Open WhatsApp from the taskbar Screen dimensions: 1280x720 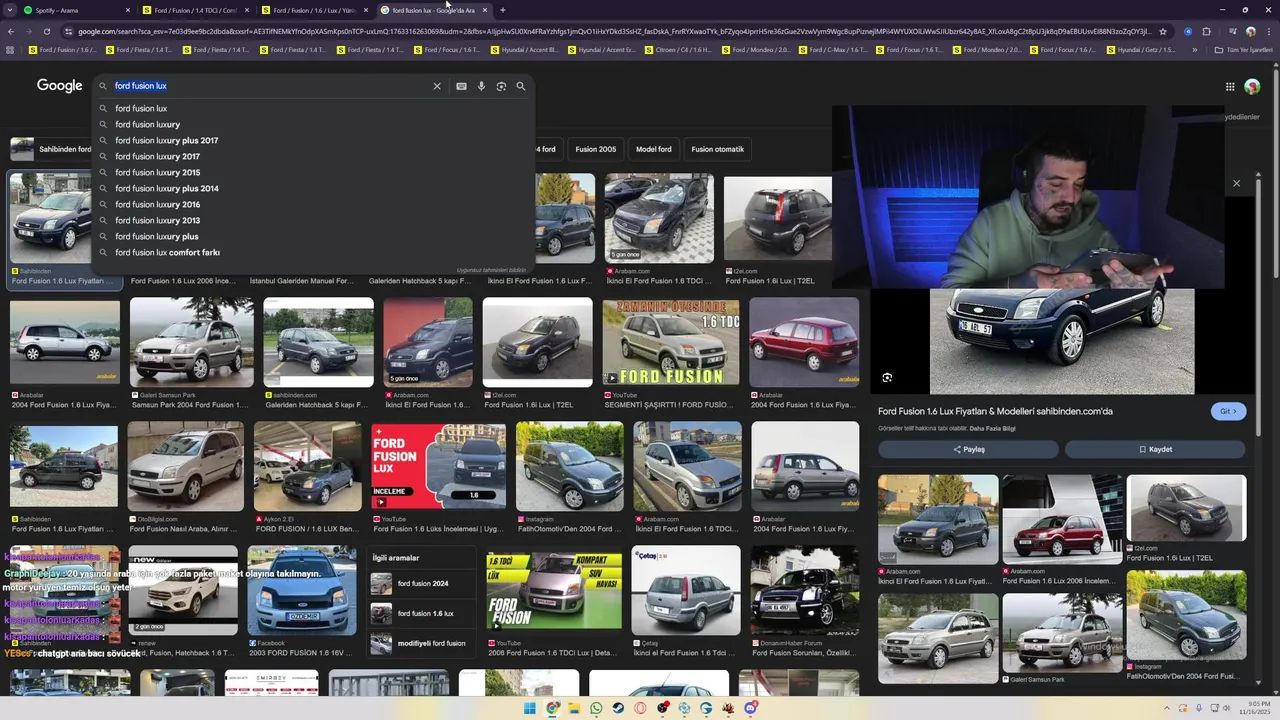point(596,708)
